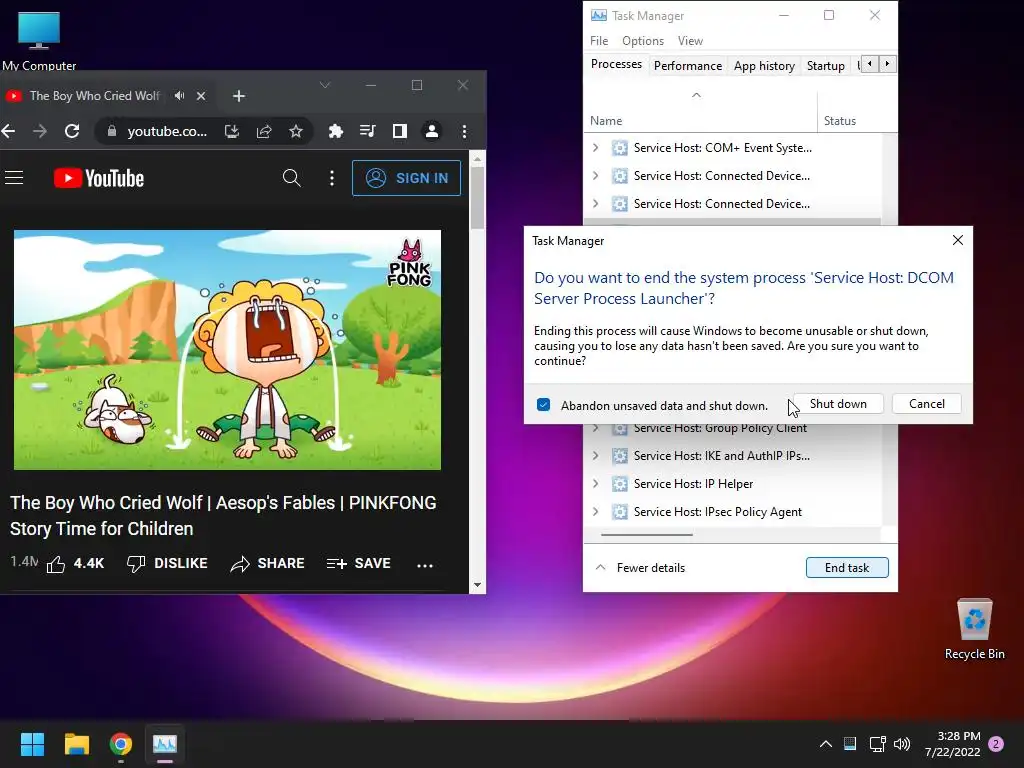The width and height of the screenshot is (1024, 768).
Task: Click the install app icon in address bar
Action: (232, 131)
